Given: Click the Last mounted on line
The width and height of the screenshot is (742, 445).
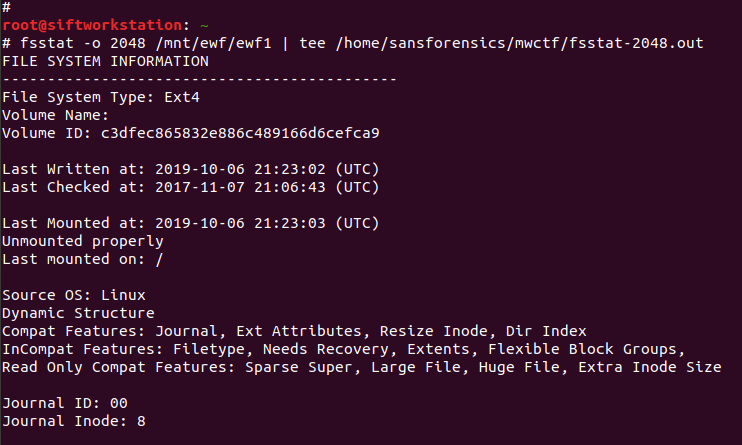Looking at the screenshot, I should [82, 259].
